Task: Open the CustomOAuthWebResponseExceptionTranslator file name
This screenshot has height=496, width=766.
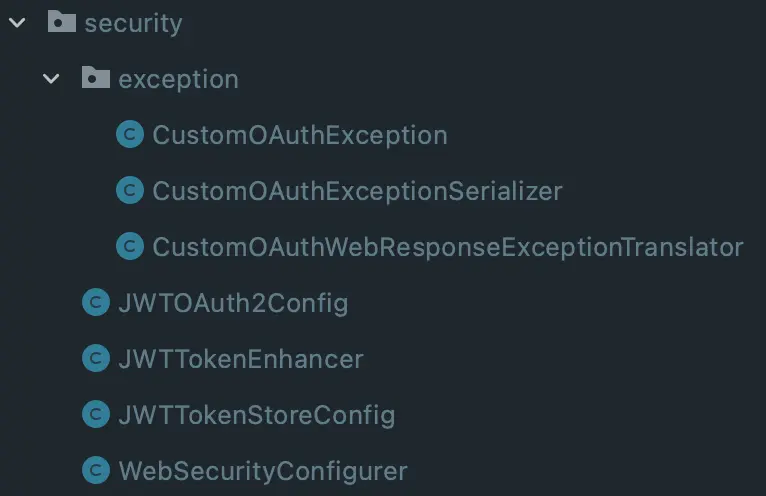Action: pos(447,247)
